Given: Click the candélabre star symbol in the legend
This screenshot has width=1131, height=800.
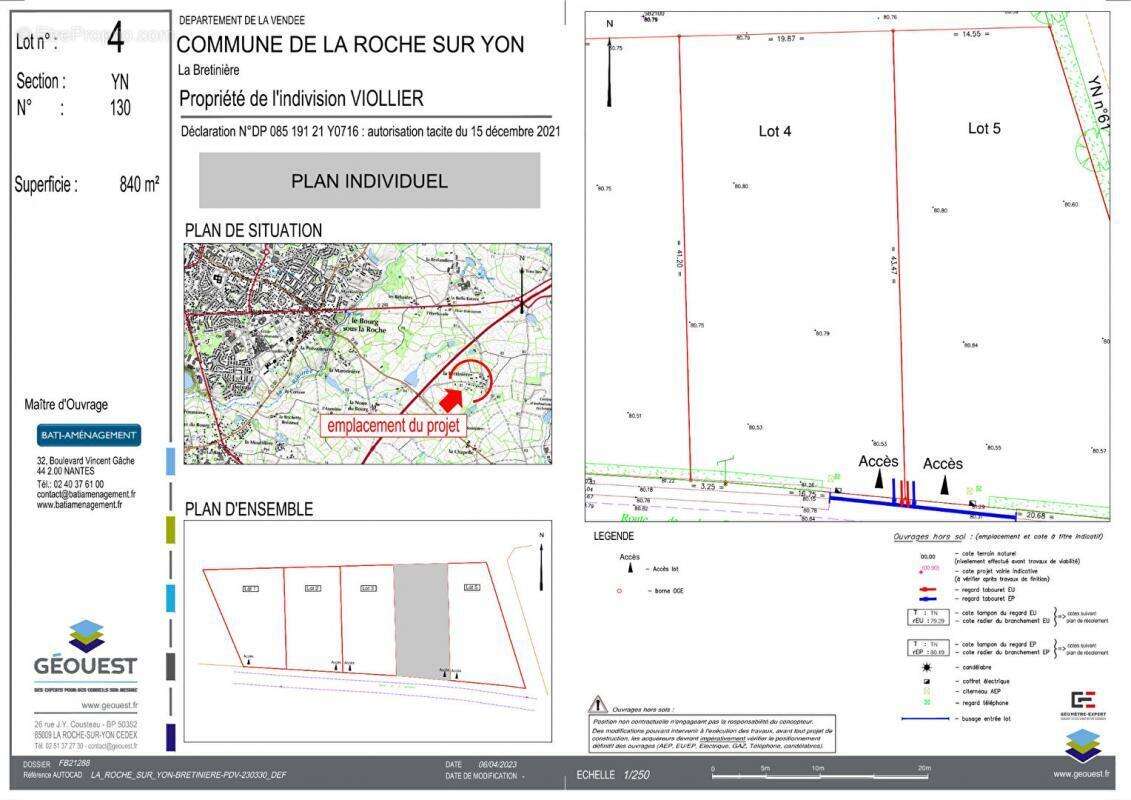Looking at the screenshot, I should 928,666.
